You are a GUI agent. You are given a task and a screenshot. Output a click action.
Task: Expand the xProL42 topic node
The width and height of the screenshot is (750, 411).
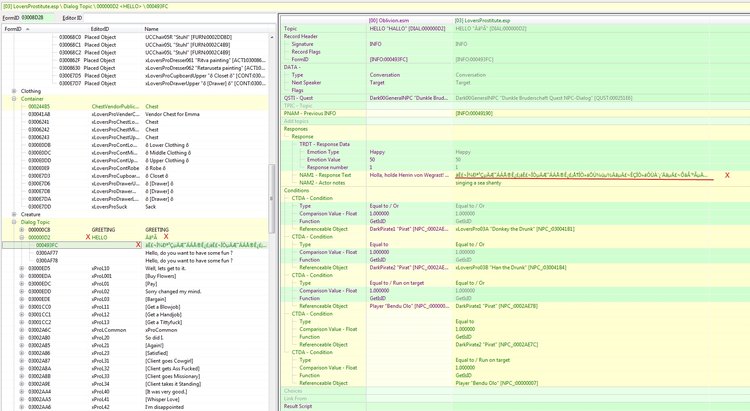coord(22,407)
